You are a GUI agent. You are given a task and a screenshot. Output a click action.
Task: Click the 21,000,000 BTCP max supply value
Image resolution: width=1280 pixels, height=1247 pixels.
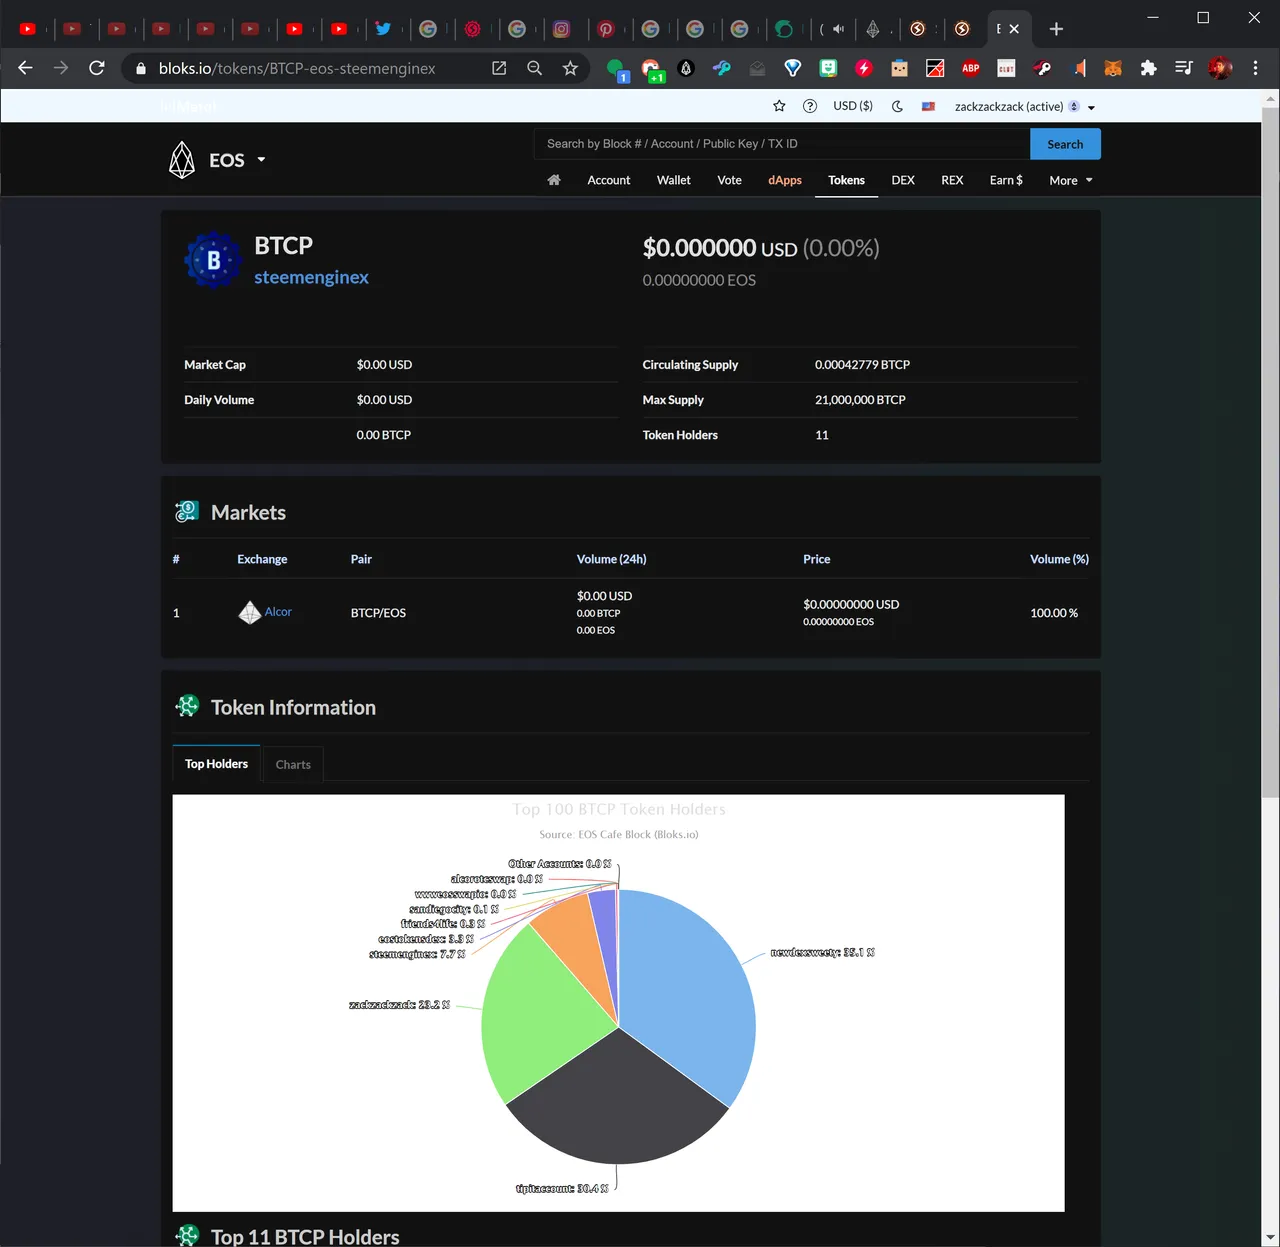[860, 400]
